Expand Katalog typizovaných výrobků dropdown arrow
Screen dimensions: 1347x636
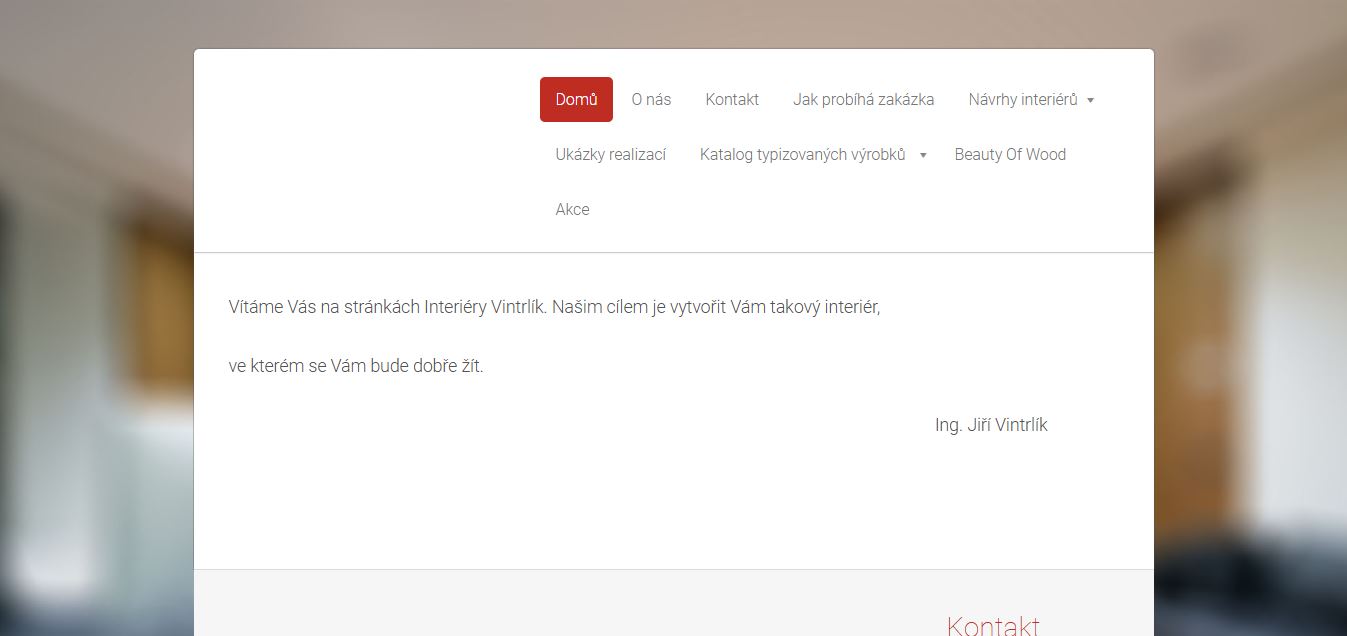pyautogui.click(x=923, y=155)
